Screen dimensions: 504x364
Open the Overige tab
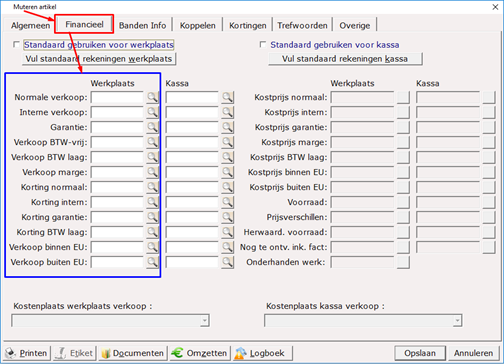355,25
